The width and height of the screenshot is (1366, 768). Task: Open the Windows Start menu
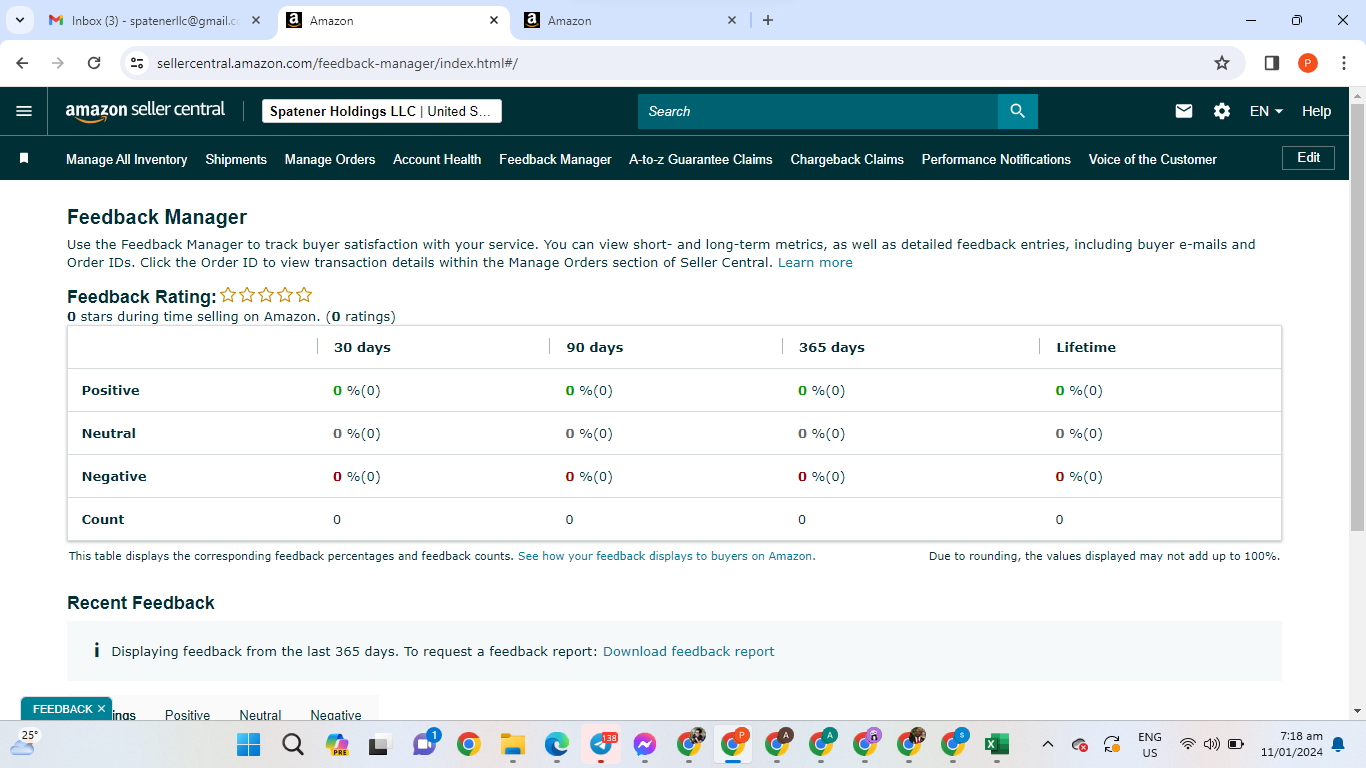click(x=248, y=745)
